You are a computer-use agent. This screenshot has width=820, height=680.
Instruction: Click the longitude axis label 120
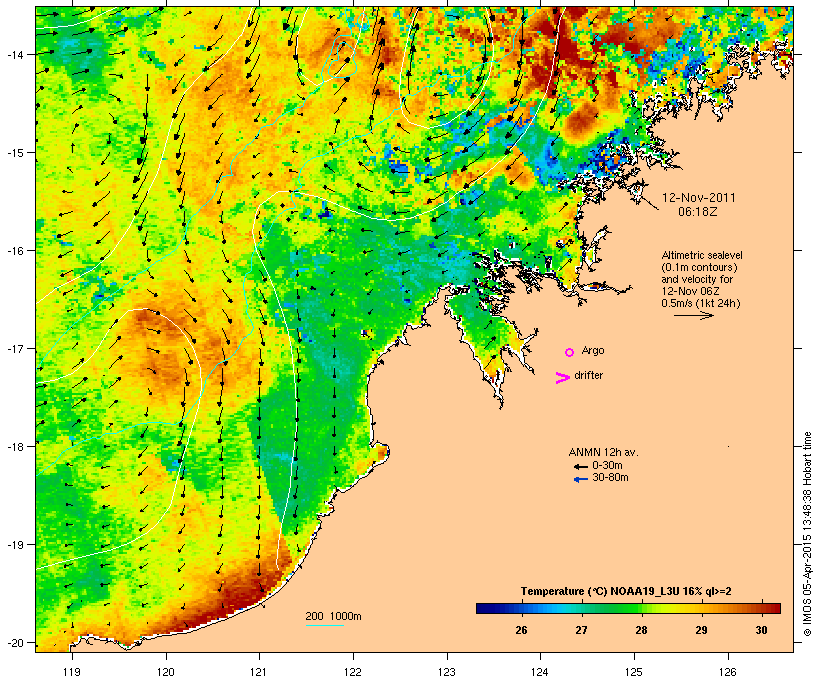[x=166, y=672]
